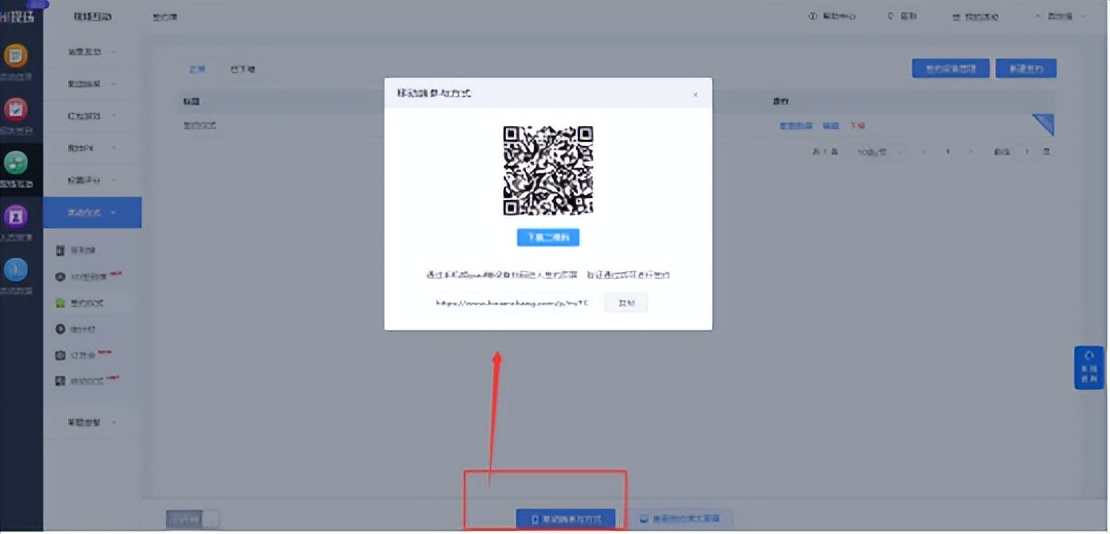Click the second blue edit link in row
Viewport: 1110px width, 534px height.
(x=830, y=126)
